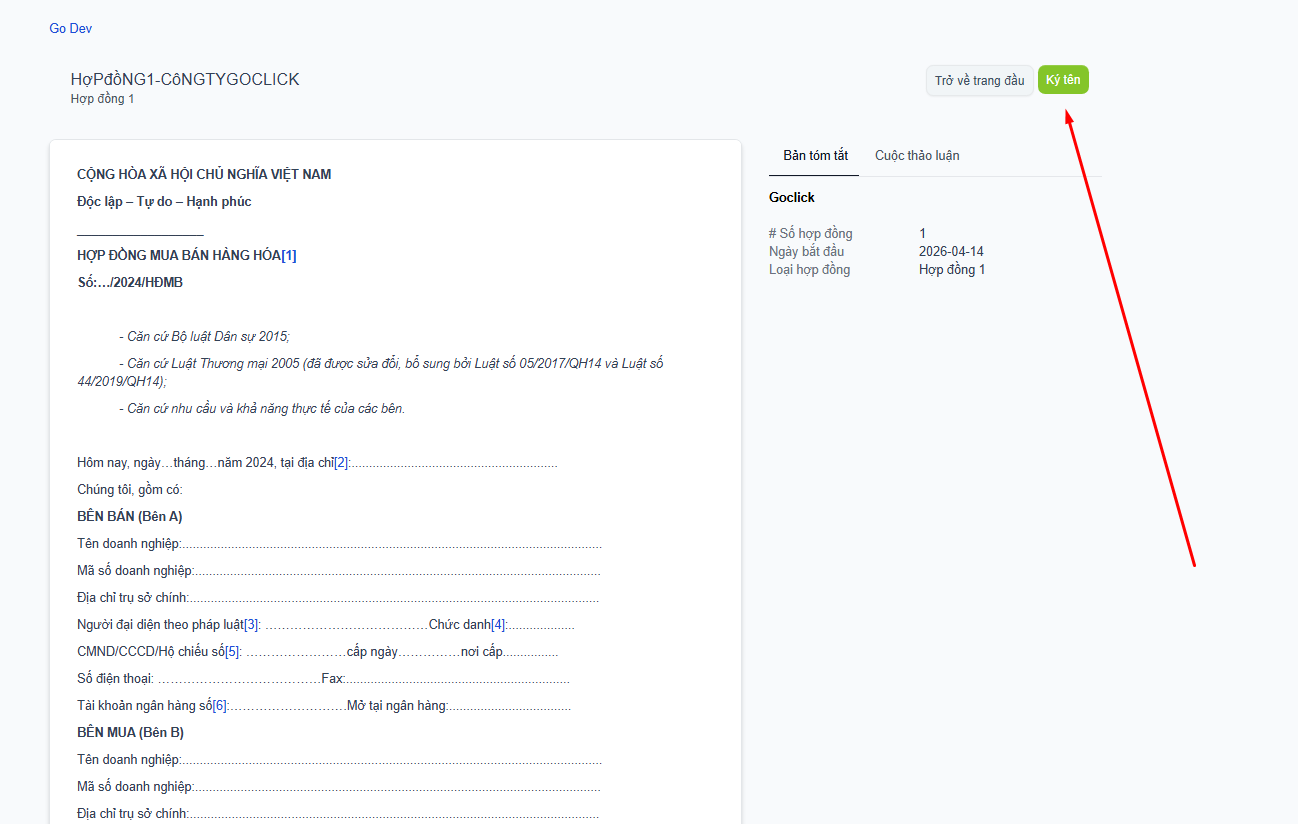Follow footnote [1] beside HỢP ĐỒNG MUA BÁN HÀNG HÓA

coord(289,255)
